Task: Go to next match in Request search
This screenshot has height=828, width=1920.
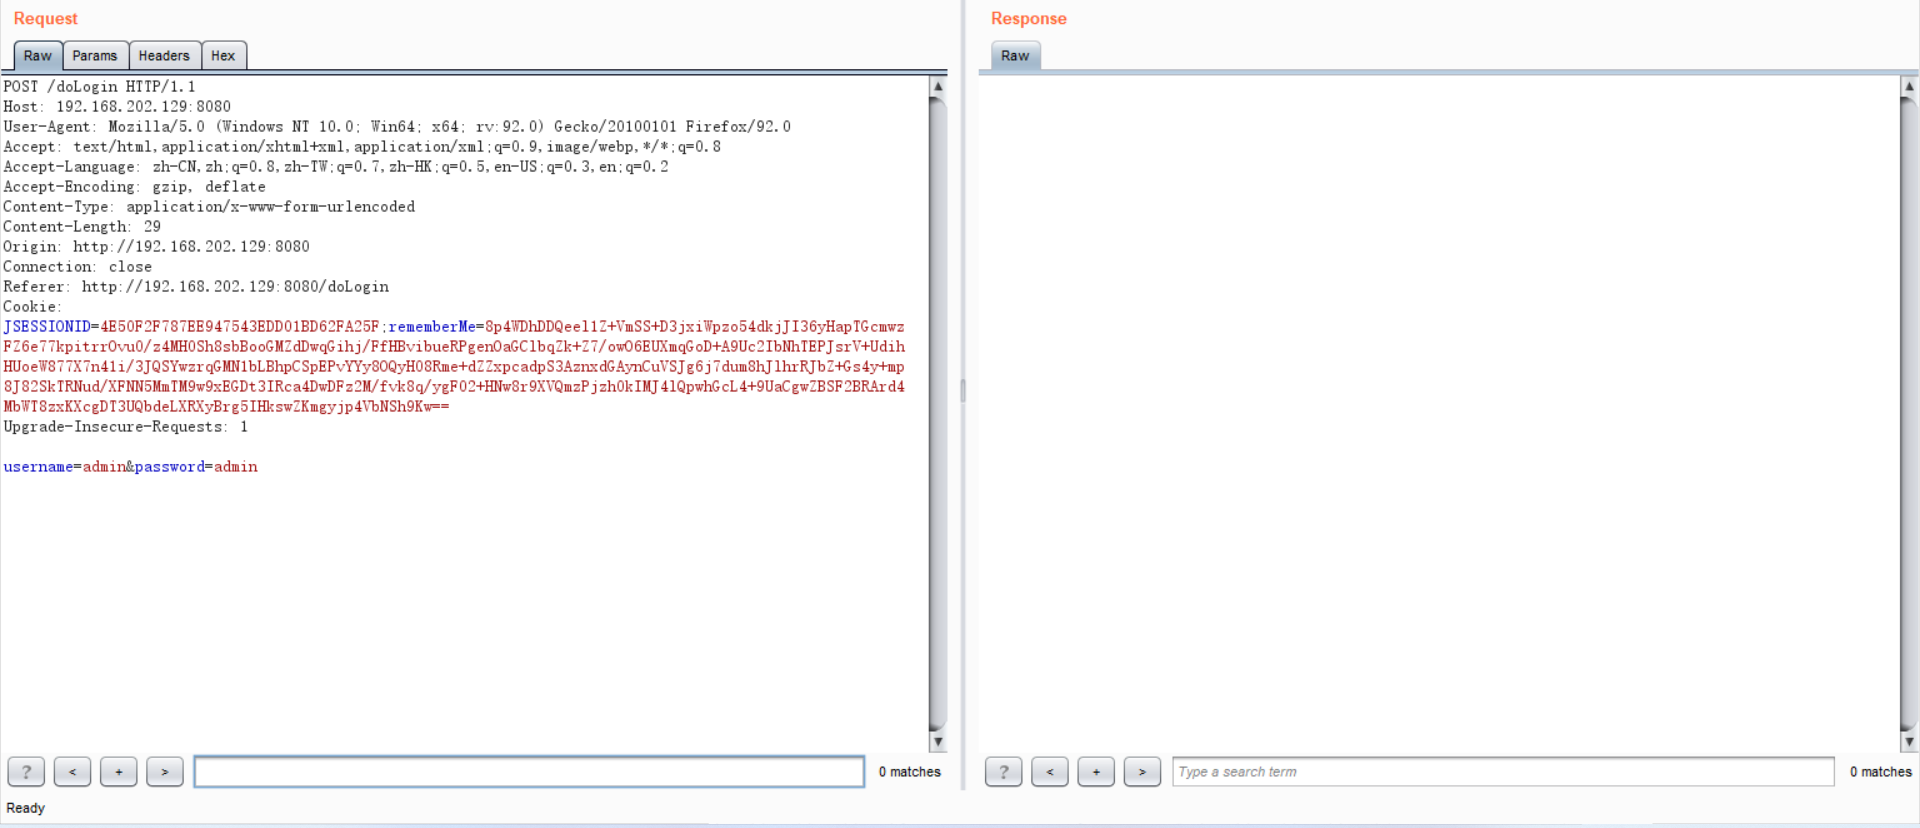Action: click(165, 772)
